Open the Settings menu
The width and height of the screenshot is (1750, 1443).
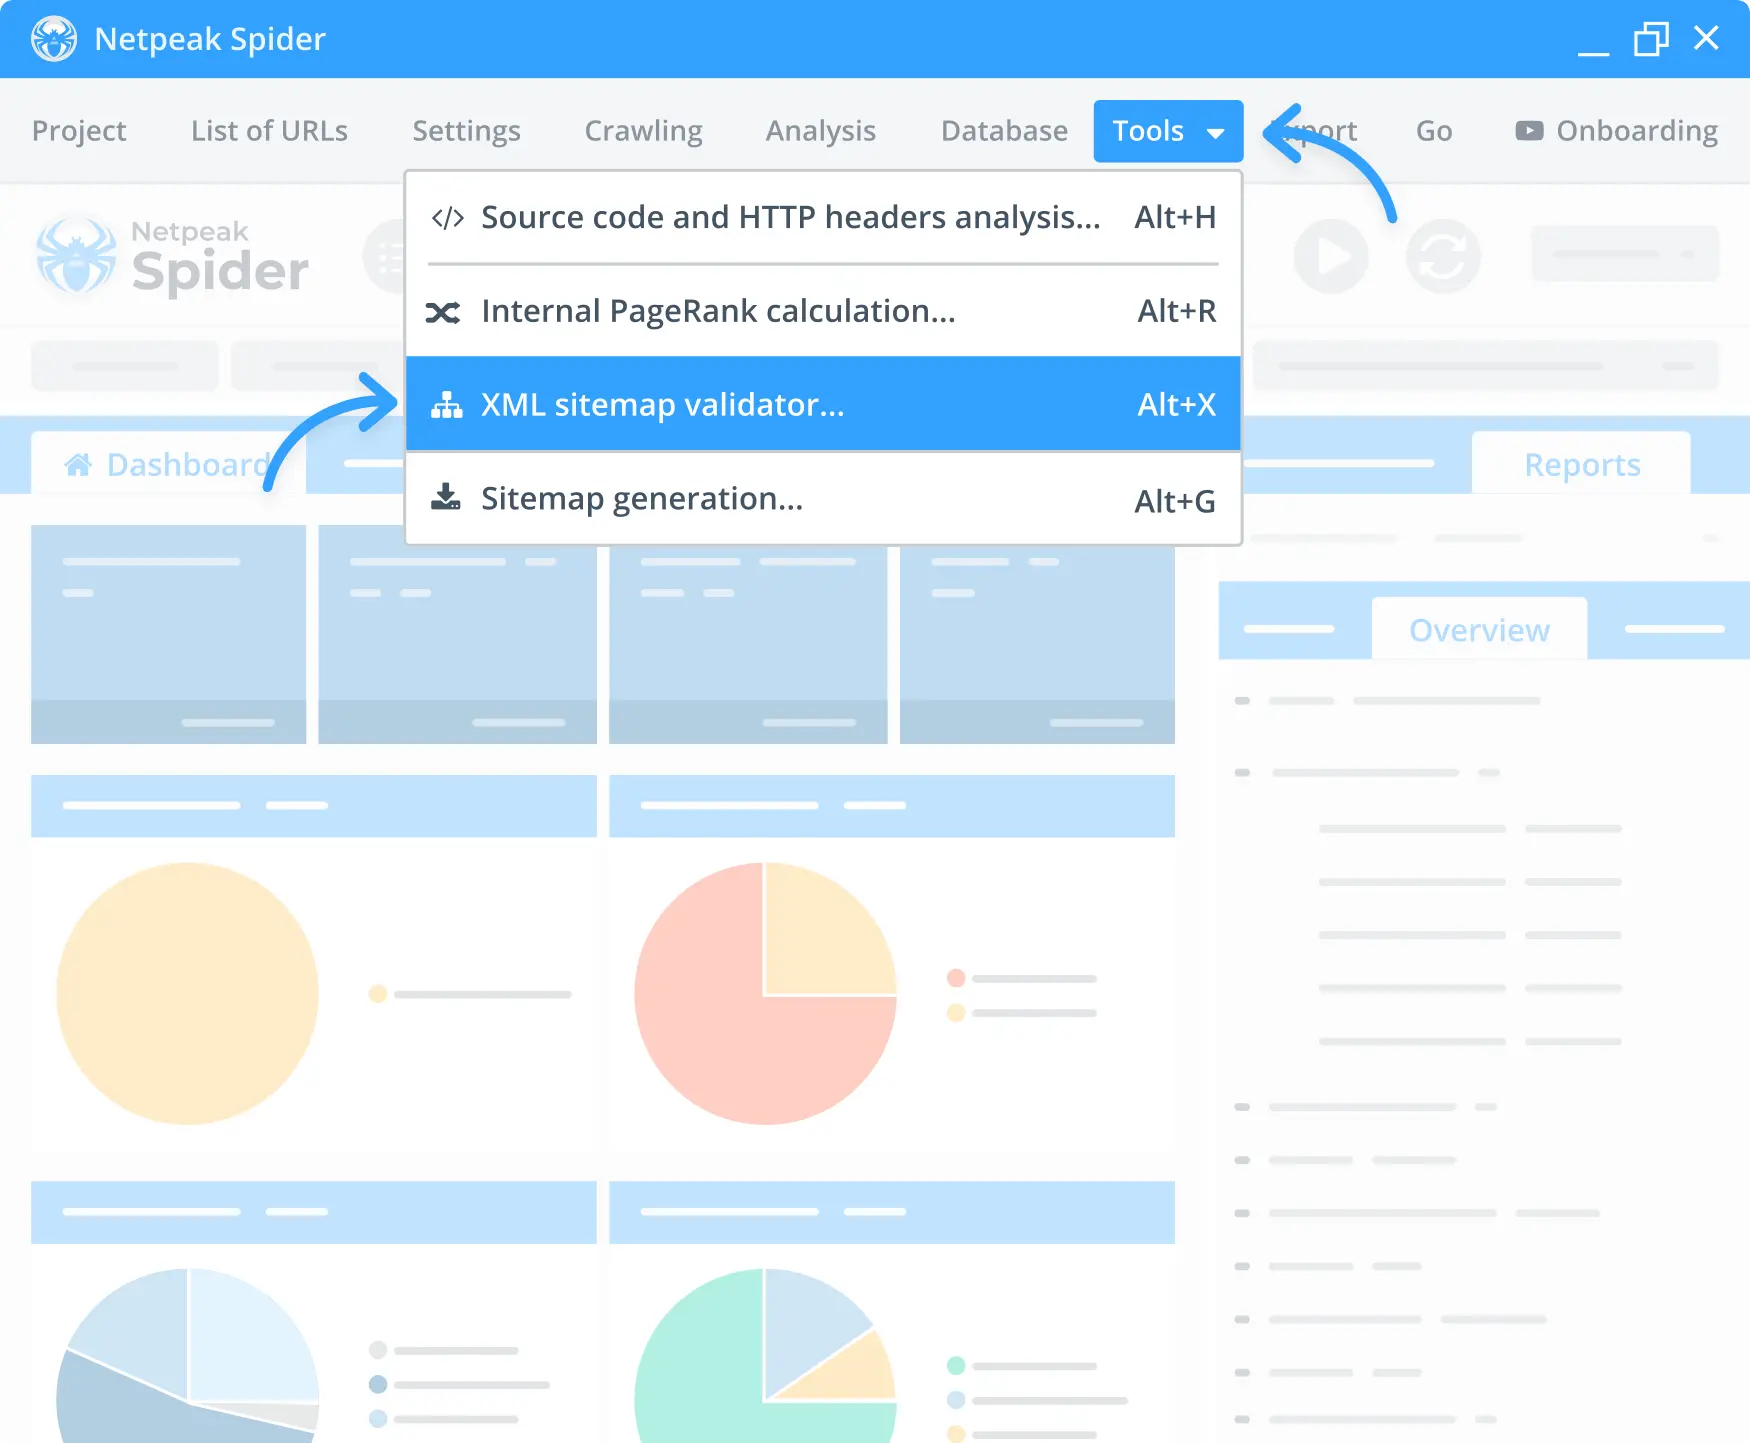coord(466,131)
